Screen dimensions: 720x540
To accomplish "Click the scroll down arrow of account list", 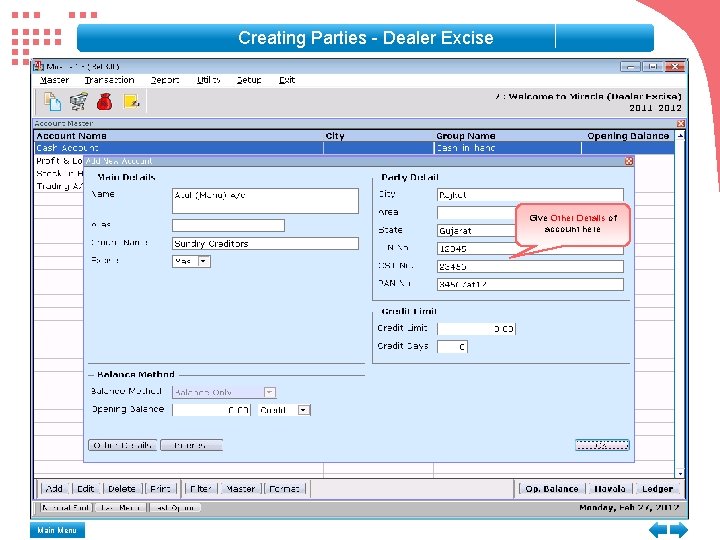I will coord(680,473).
